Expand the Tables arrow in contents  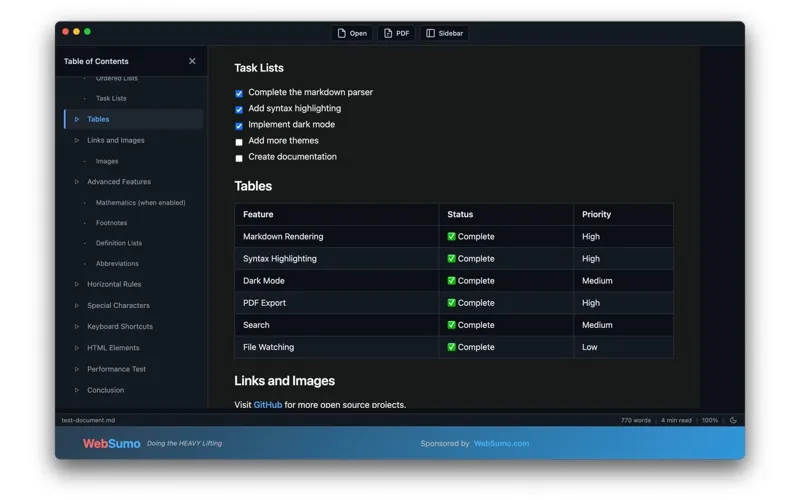tap(77, 119)
